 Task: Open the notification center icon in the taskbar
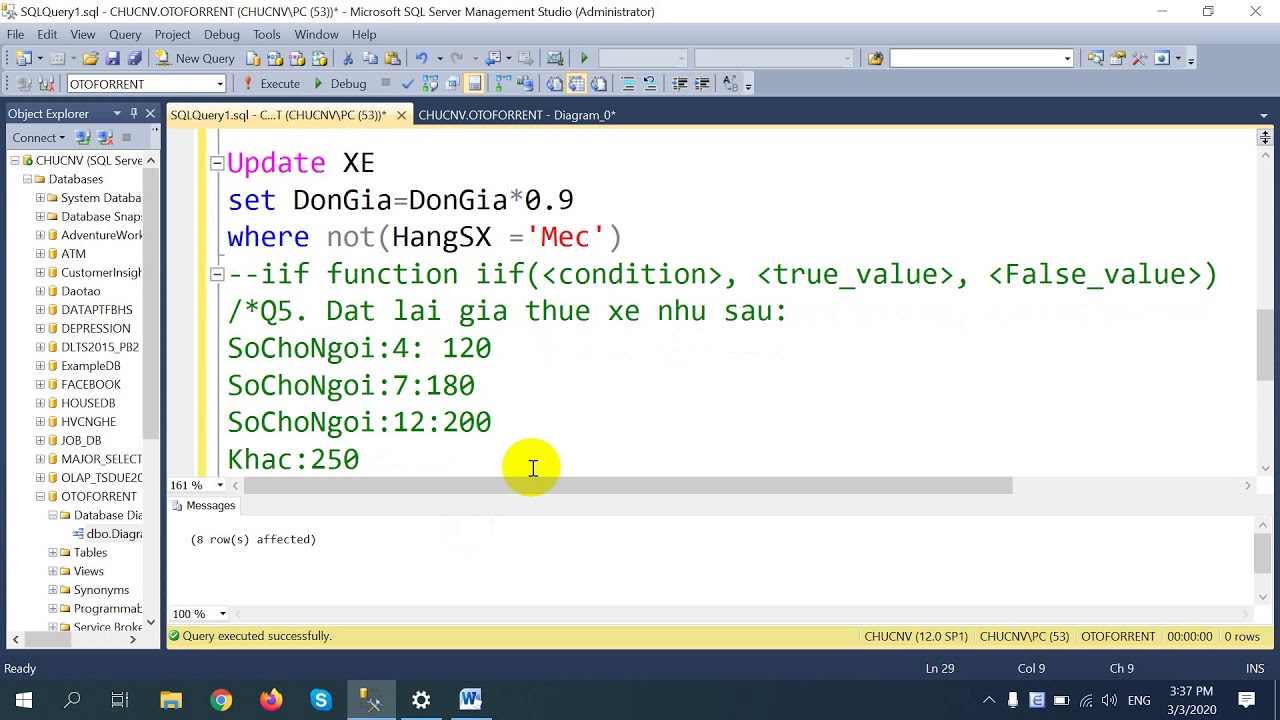tap(1247, 700)
